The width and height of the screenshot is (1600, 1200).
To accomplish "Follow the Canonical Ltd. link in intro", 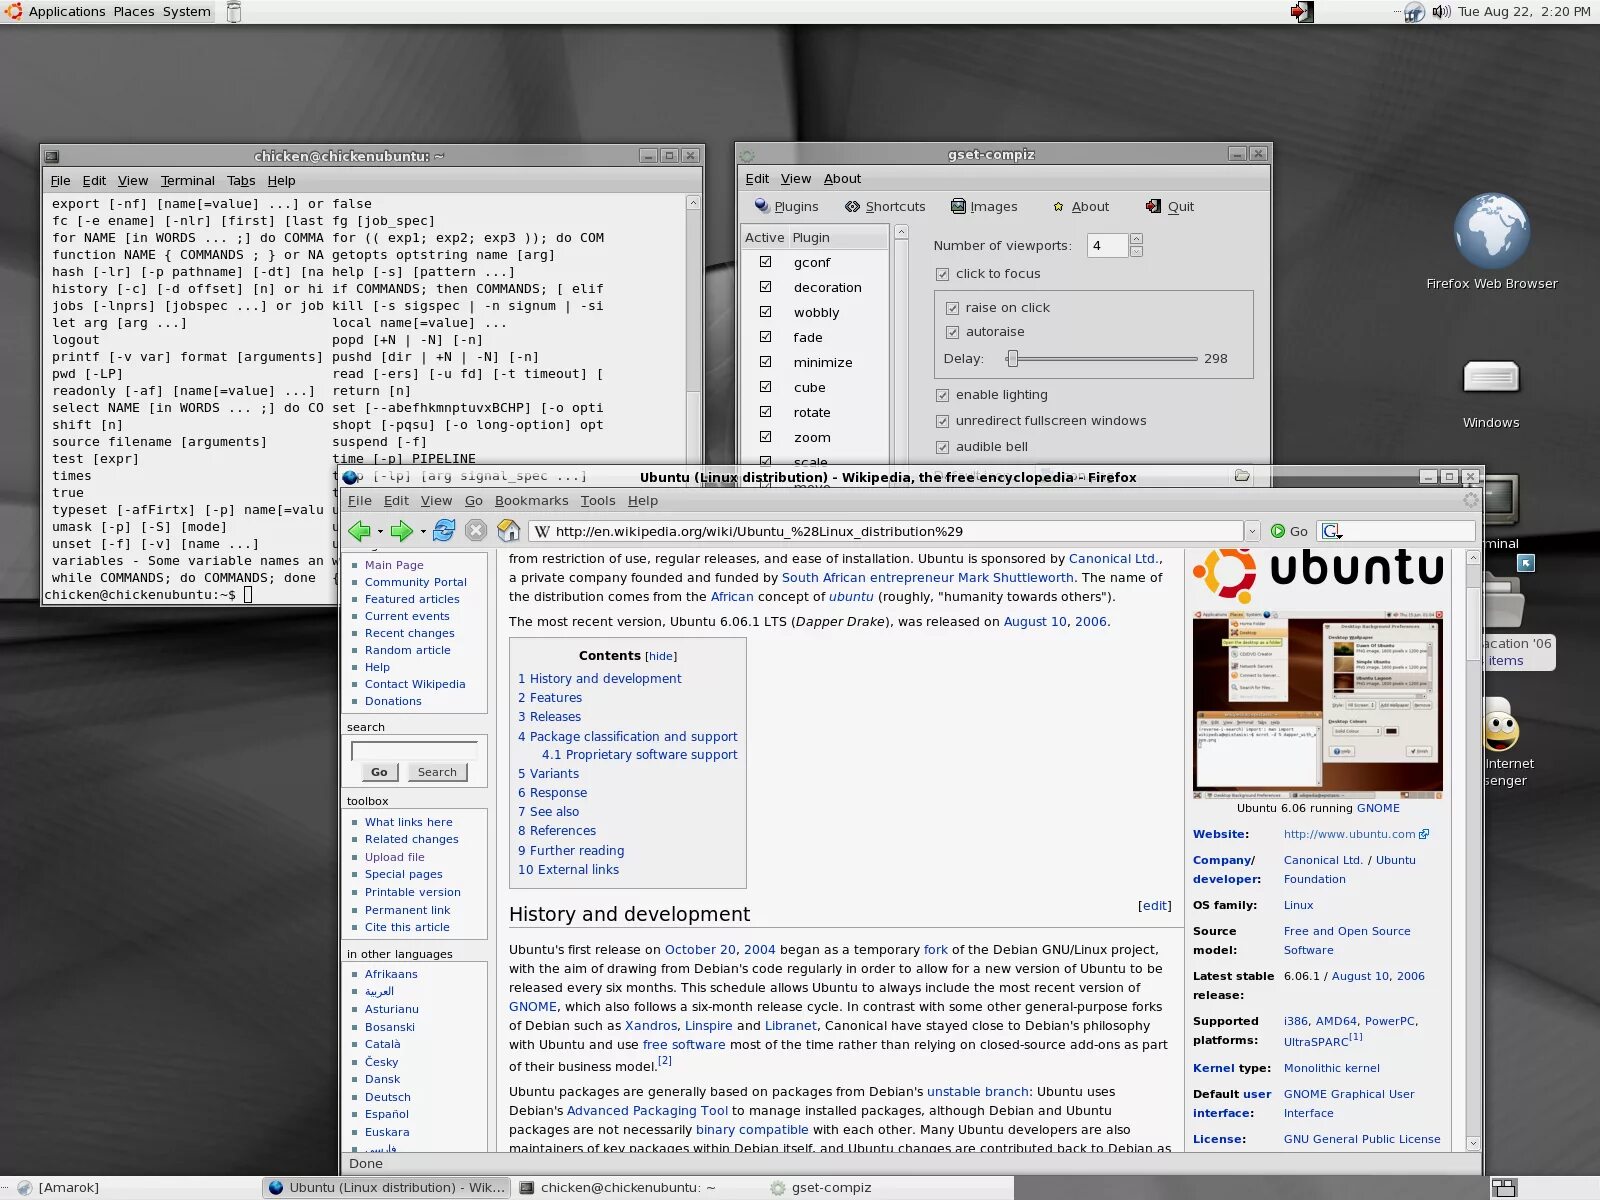I will pos(1113,559).
